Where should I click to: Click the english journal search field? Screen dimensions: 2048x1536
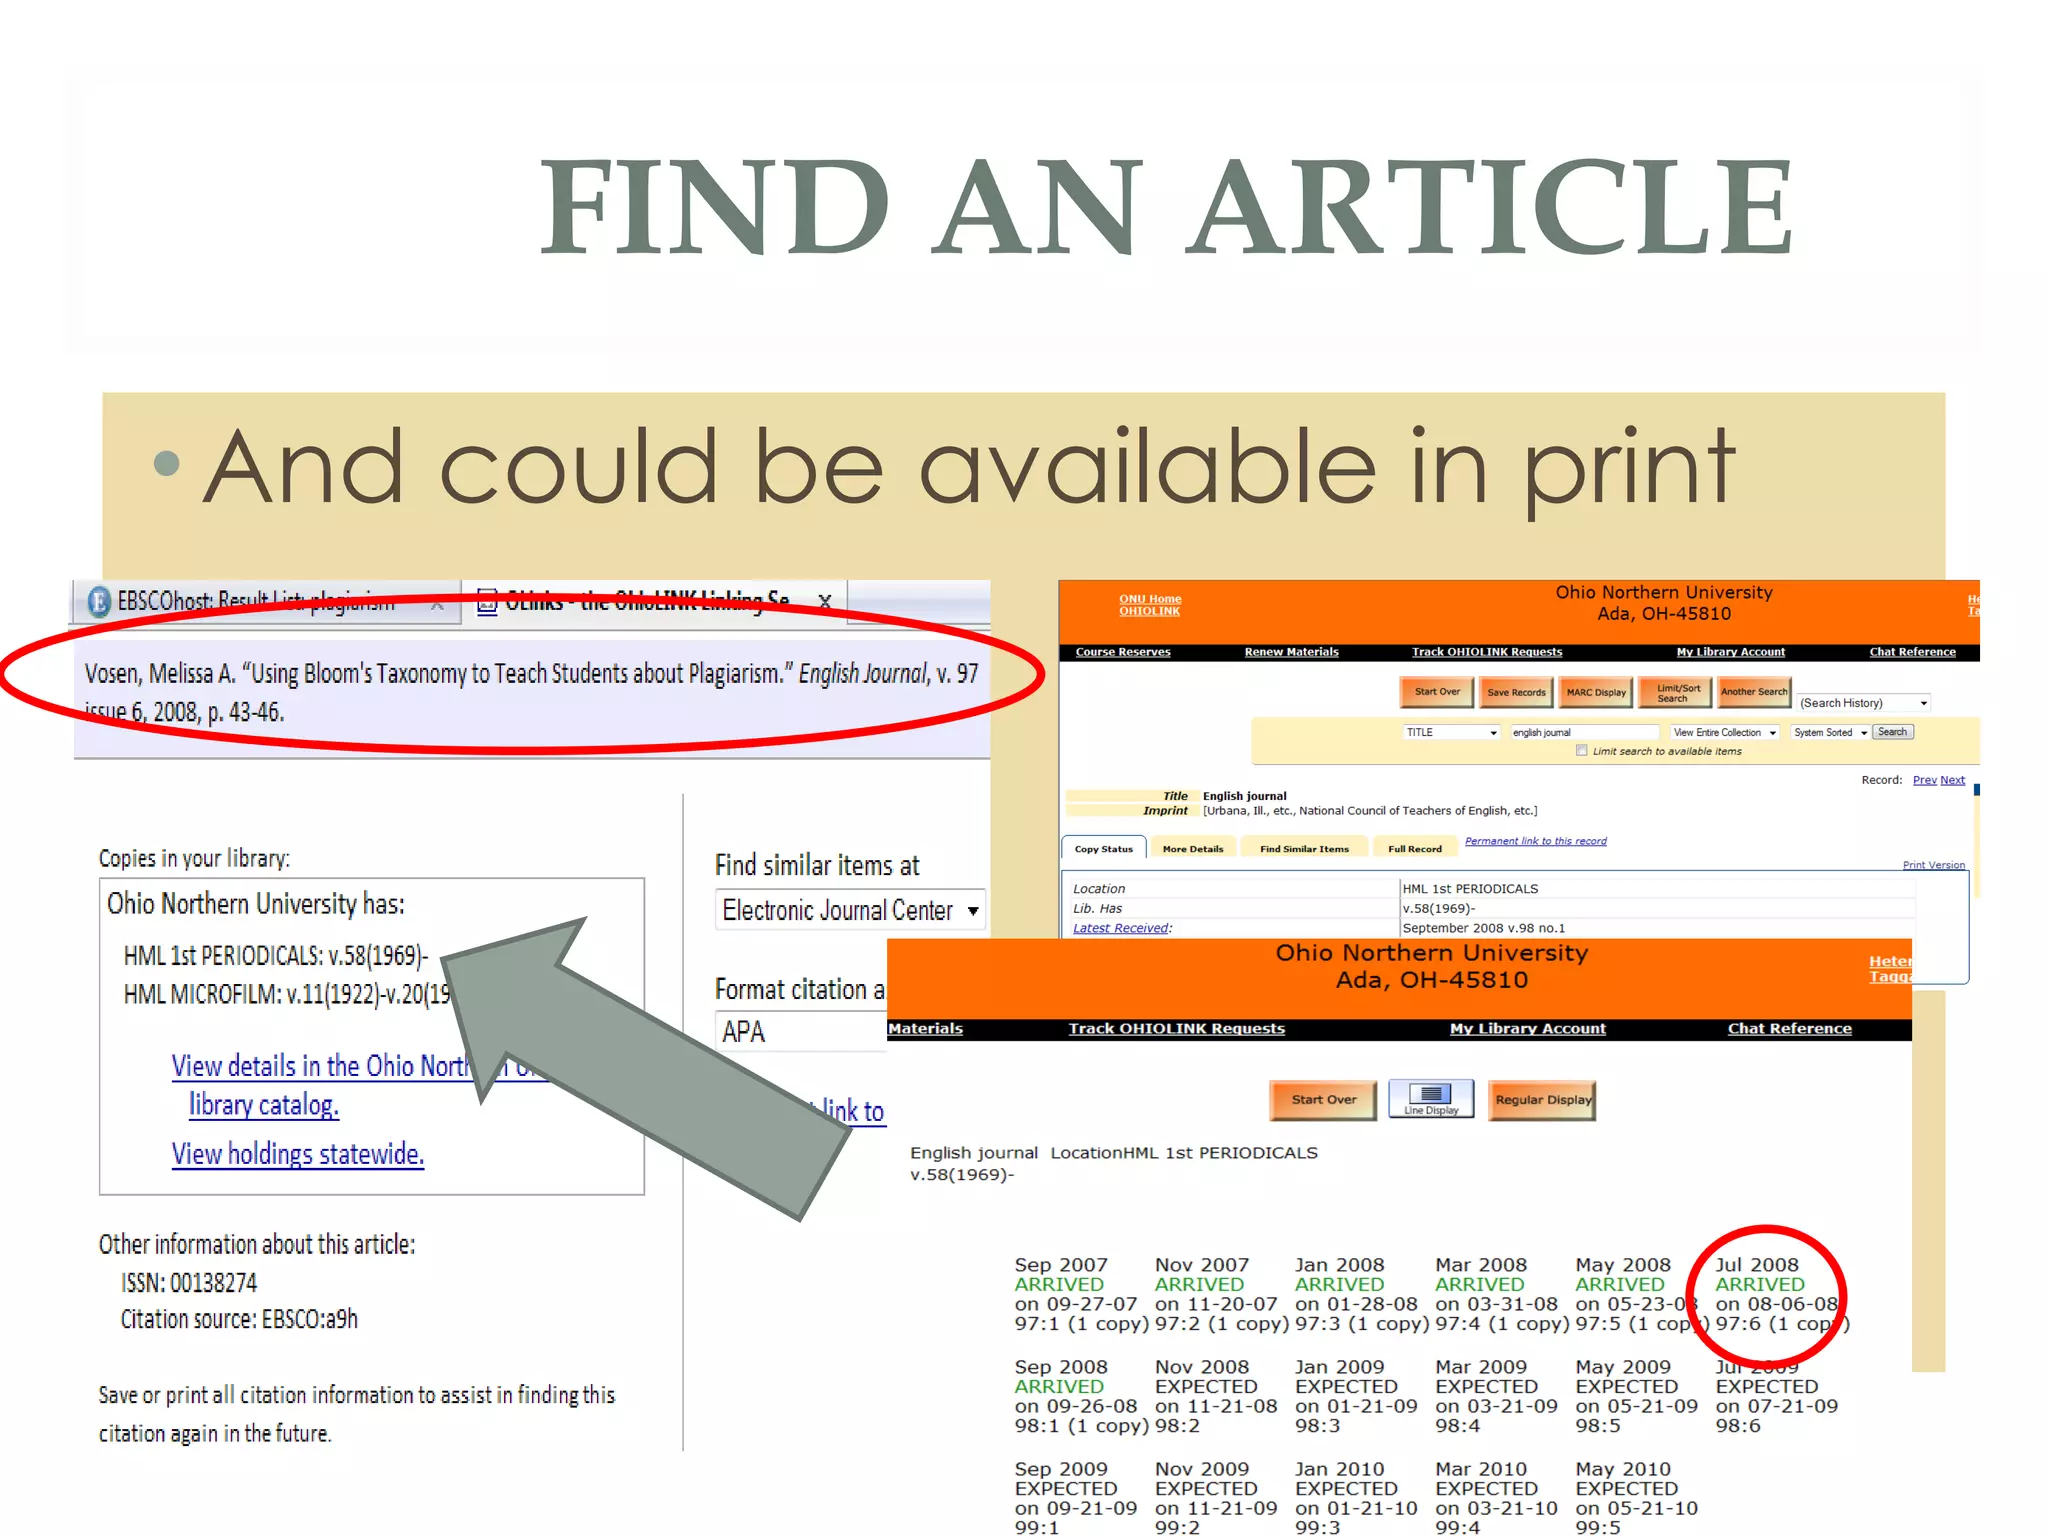1584,732
